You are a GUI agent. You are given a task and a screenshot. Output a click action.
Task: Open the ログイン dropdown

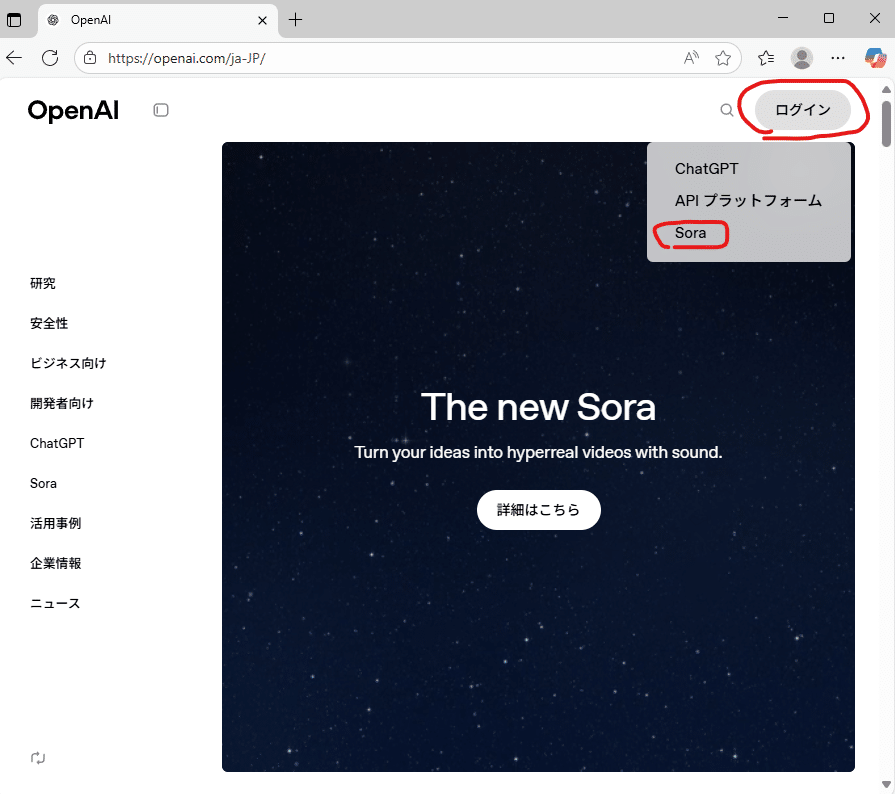tap(803, 110)
